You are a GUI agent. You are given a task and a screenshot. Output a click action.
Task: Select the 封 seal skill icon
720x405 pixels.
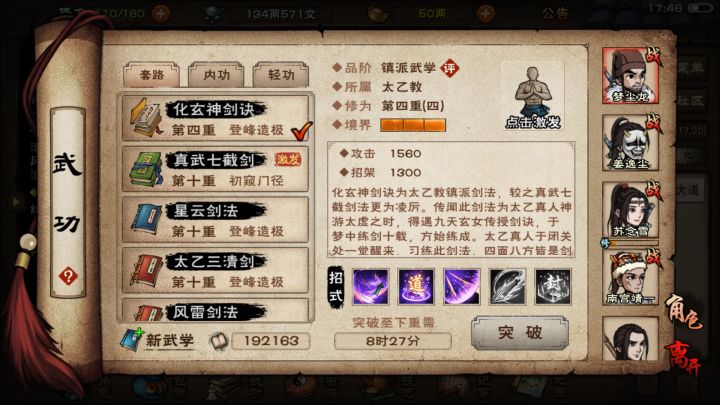pyautogui.click(x=553, y=287)
